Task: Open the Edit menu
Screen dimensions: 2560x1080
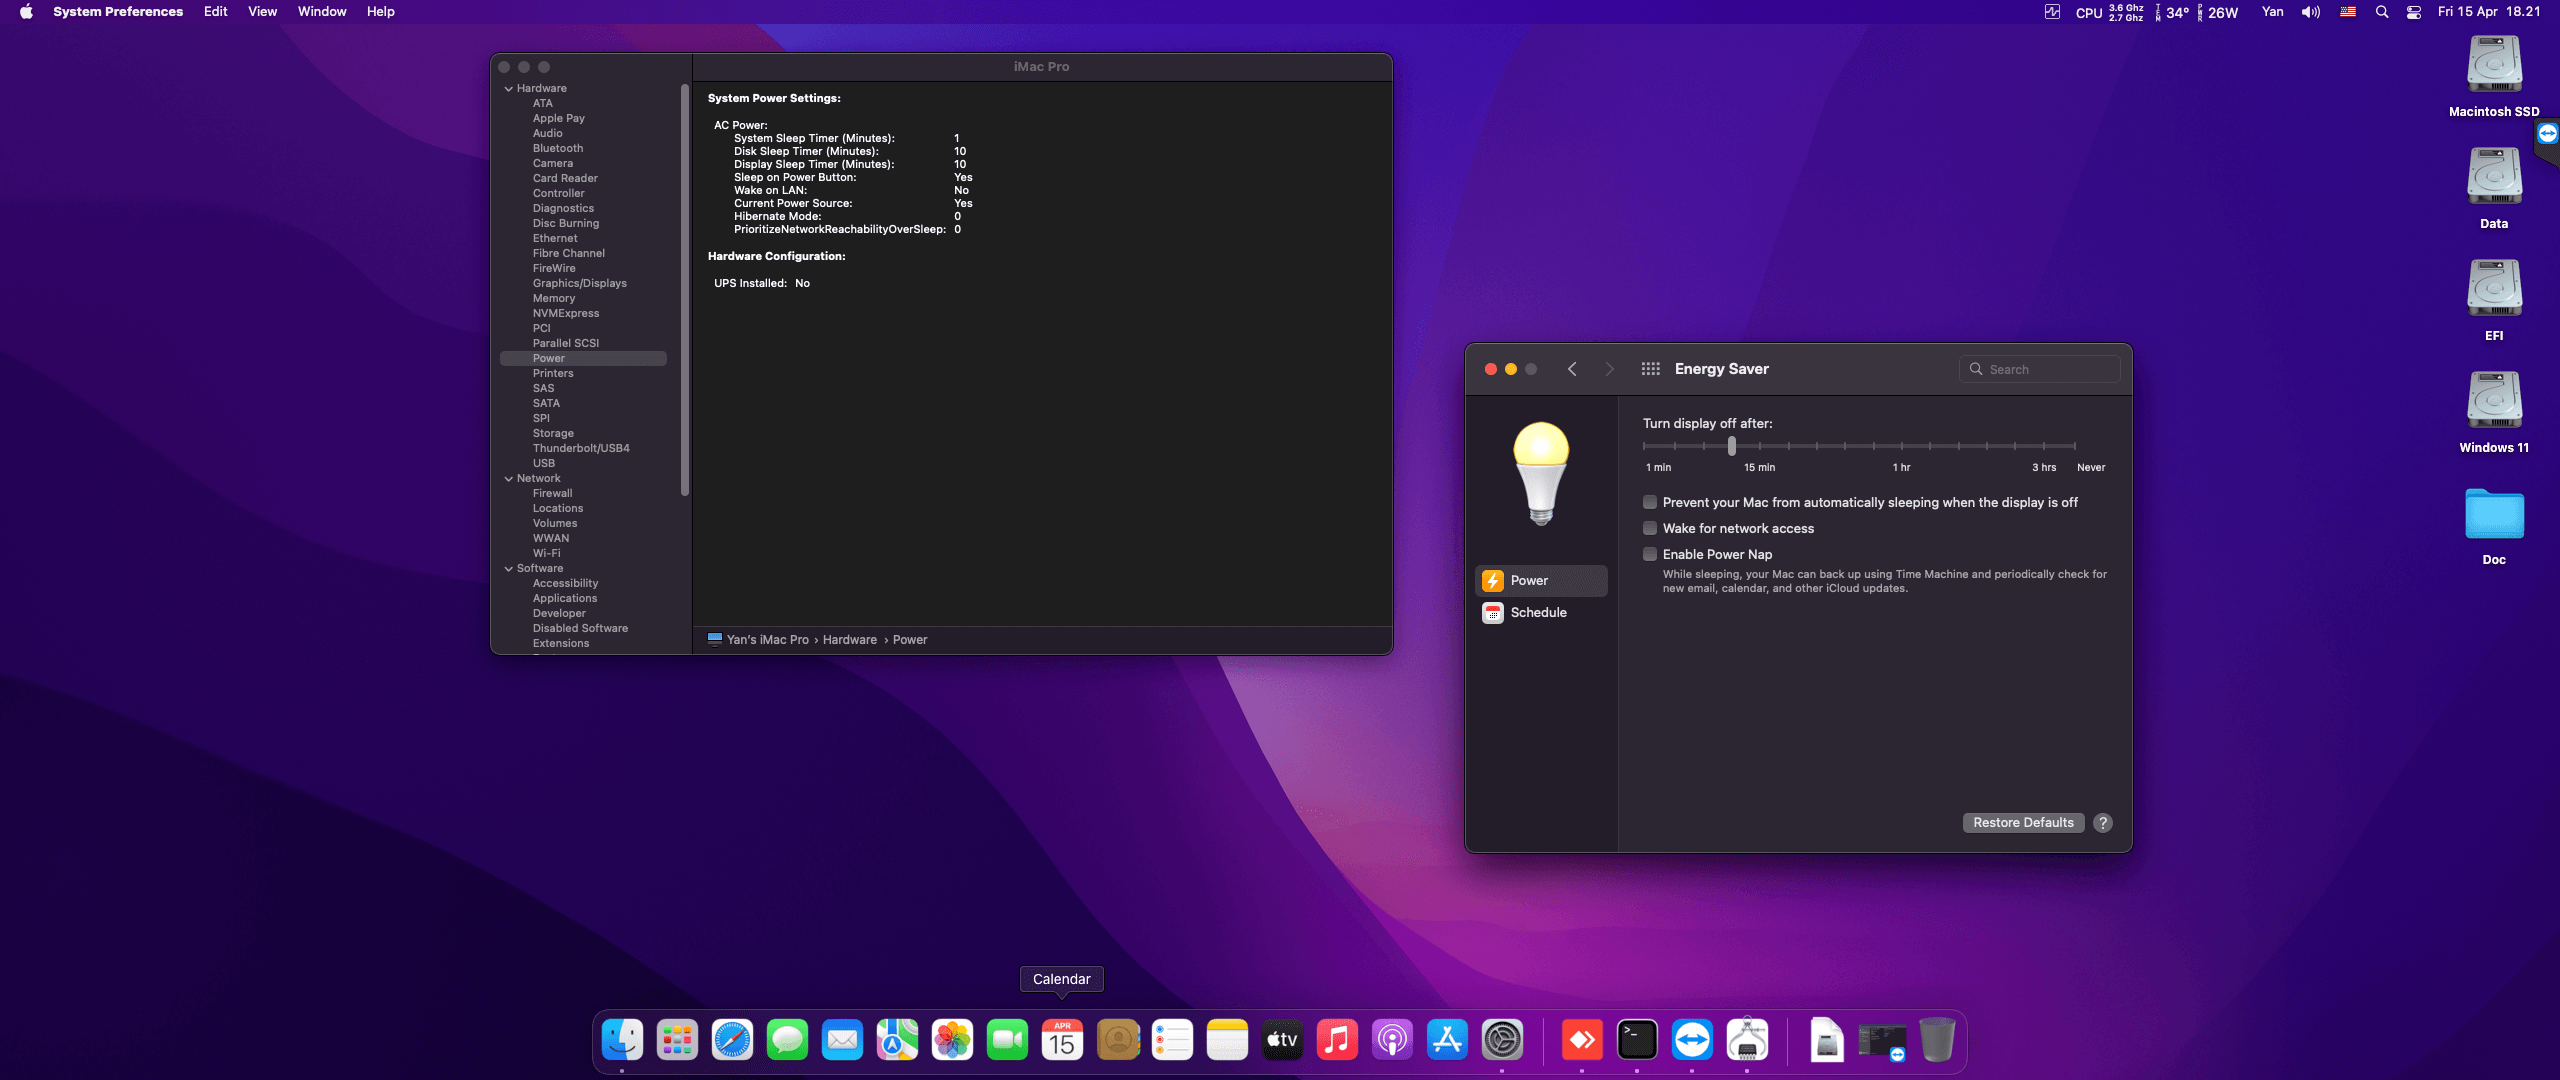Action: coord(215,12)
